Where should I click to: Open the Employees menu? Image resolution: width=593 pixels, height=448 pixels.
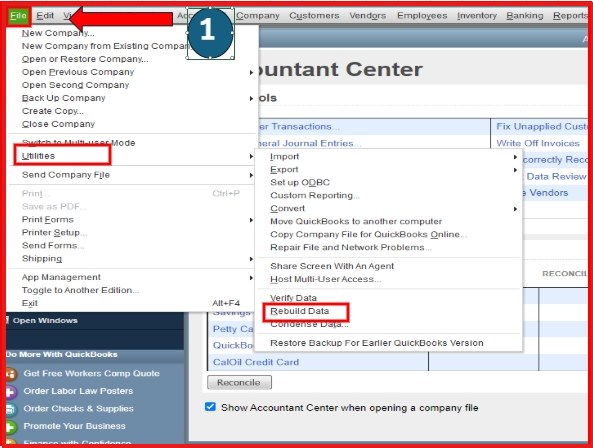point(422,16)
